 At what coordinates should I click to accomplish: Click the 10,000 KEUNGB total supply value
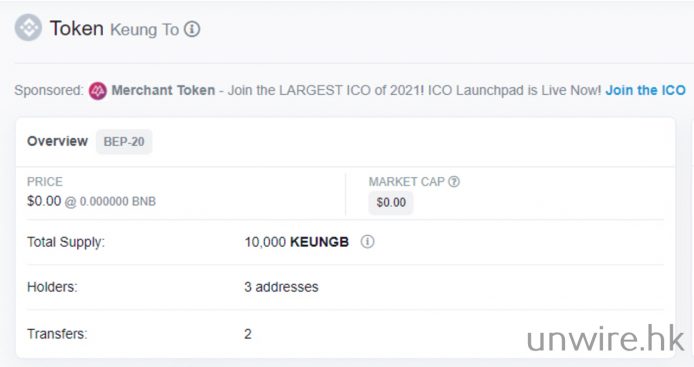[297, 242]
